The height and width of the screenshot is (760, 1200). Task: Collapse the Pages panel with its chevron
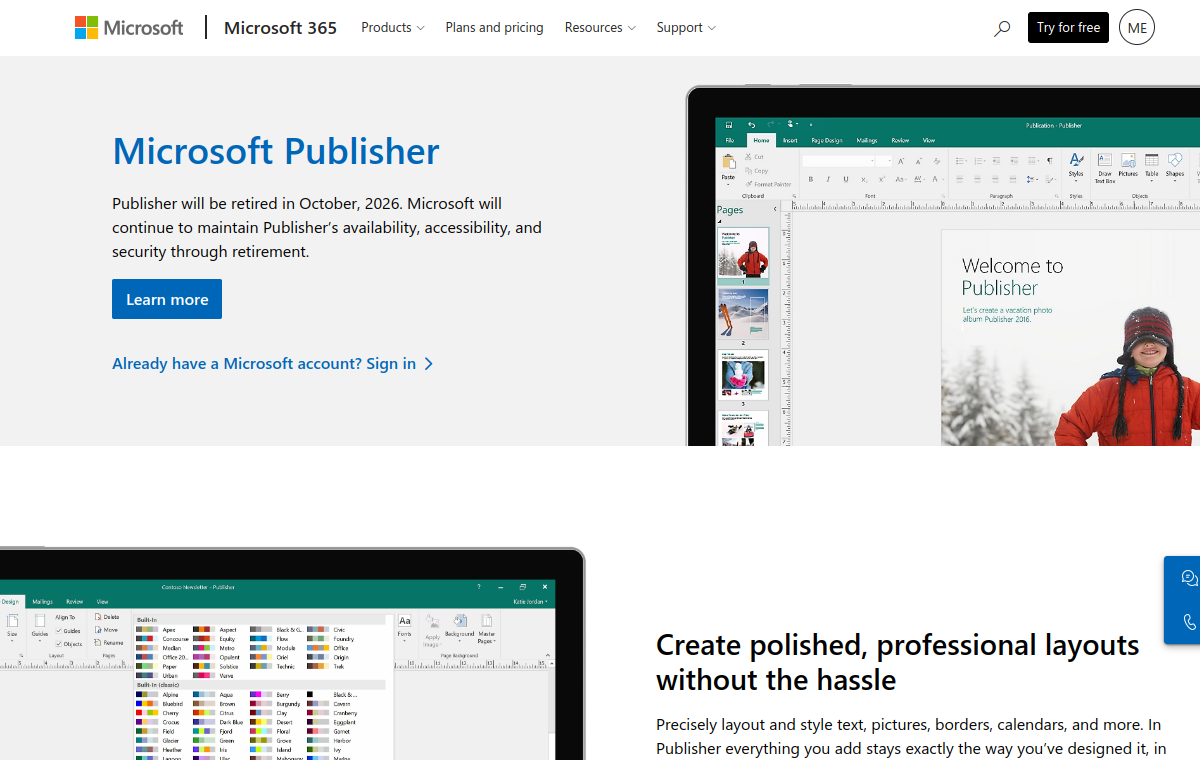click(775, 209)
